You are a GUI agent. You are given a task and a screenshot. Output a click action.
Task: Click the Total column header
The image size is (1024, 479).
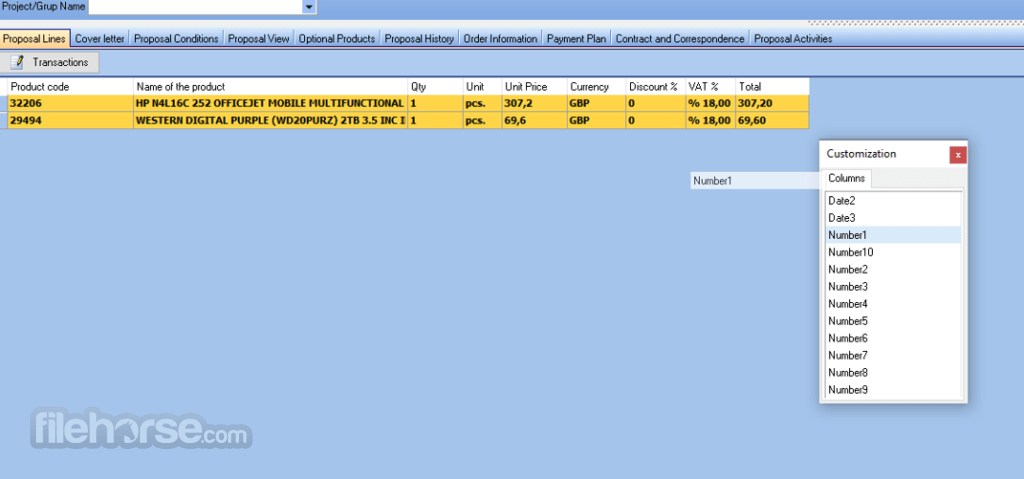(773, 86)
